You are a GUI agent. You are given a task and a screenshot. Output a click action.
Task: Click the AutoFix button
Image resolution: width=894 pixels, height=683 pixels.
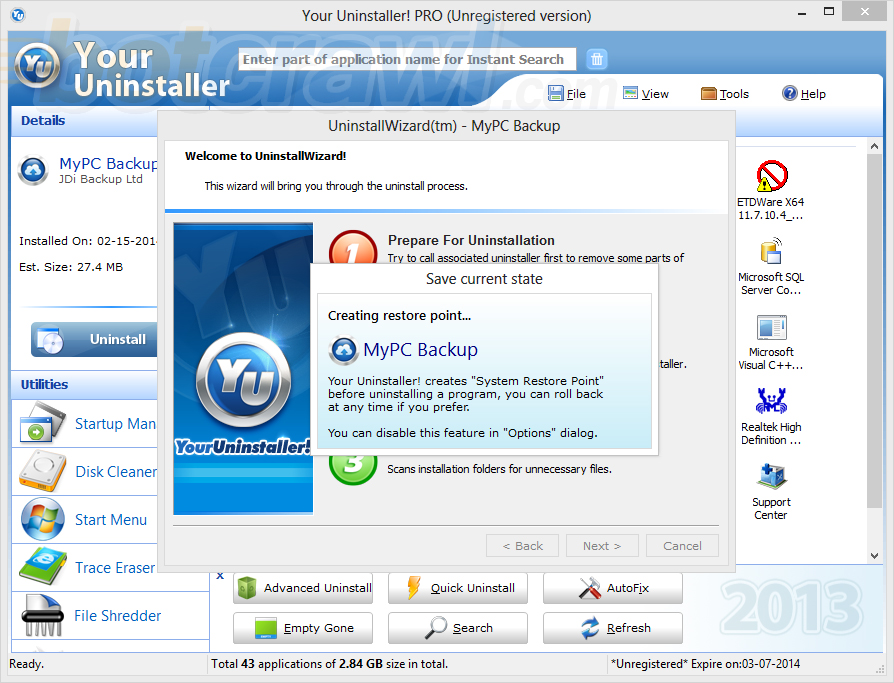613,588
